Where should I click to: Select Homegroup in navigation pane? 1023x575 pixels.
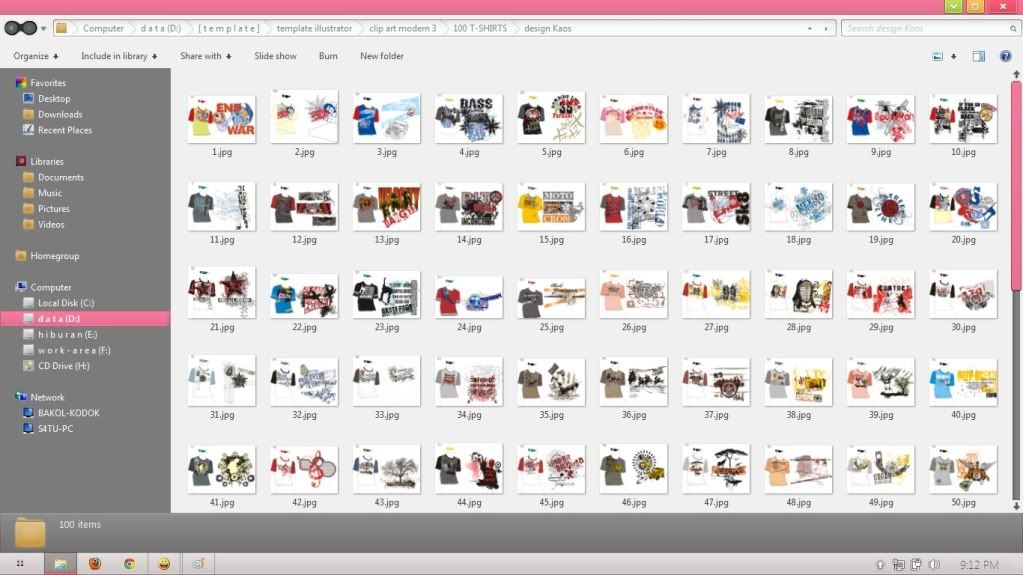coord(54,256)
